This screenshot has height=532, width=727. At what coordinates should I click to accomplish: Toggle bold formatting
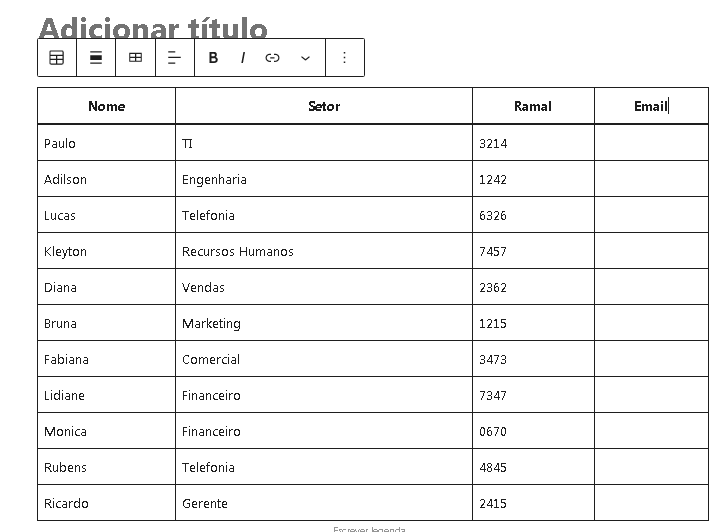point(213,58)
